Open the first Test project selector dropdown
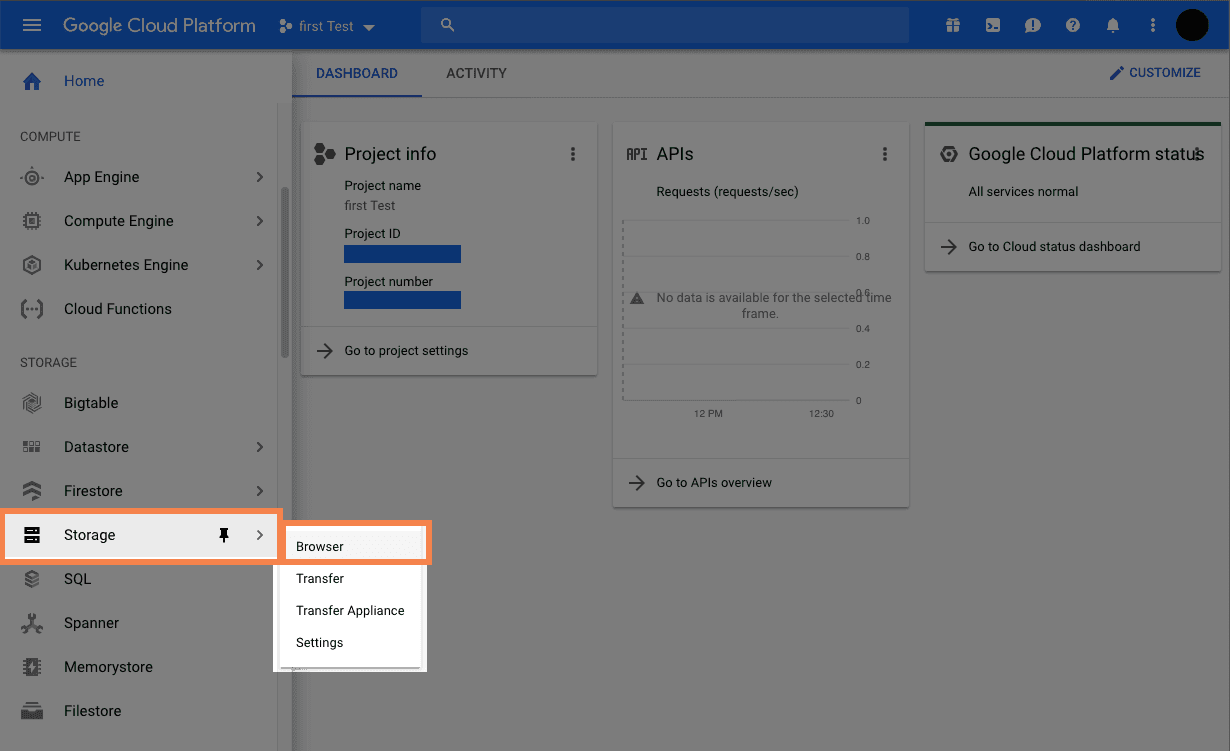This screenshot has height=751, width=1230. pos(327,26)
